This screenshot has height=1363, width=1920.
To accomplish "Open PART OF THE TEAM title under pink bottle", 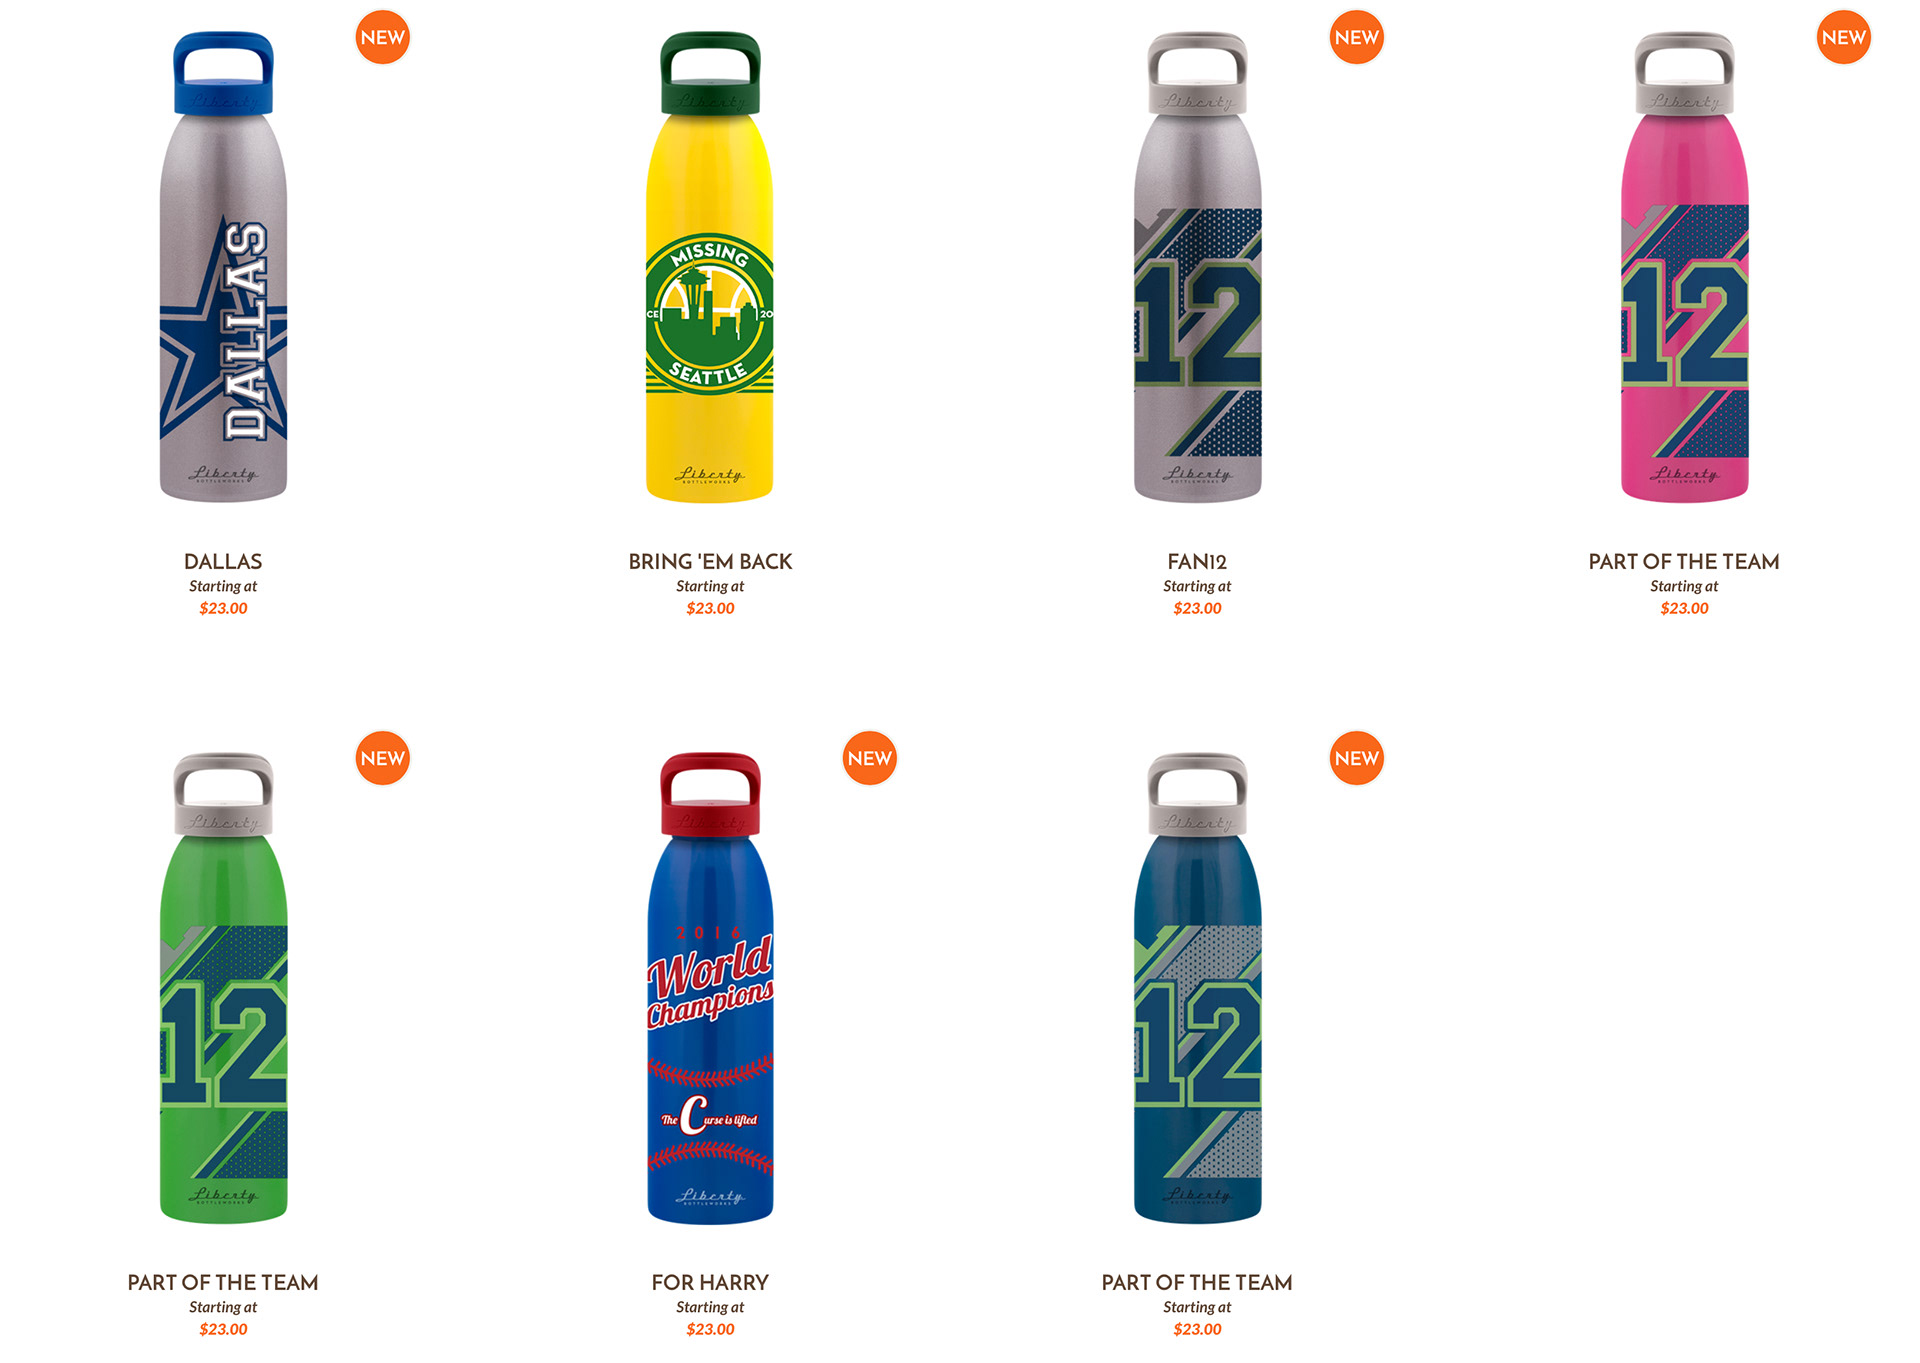I will (1684, 562).
